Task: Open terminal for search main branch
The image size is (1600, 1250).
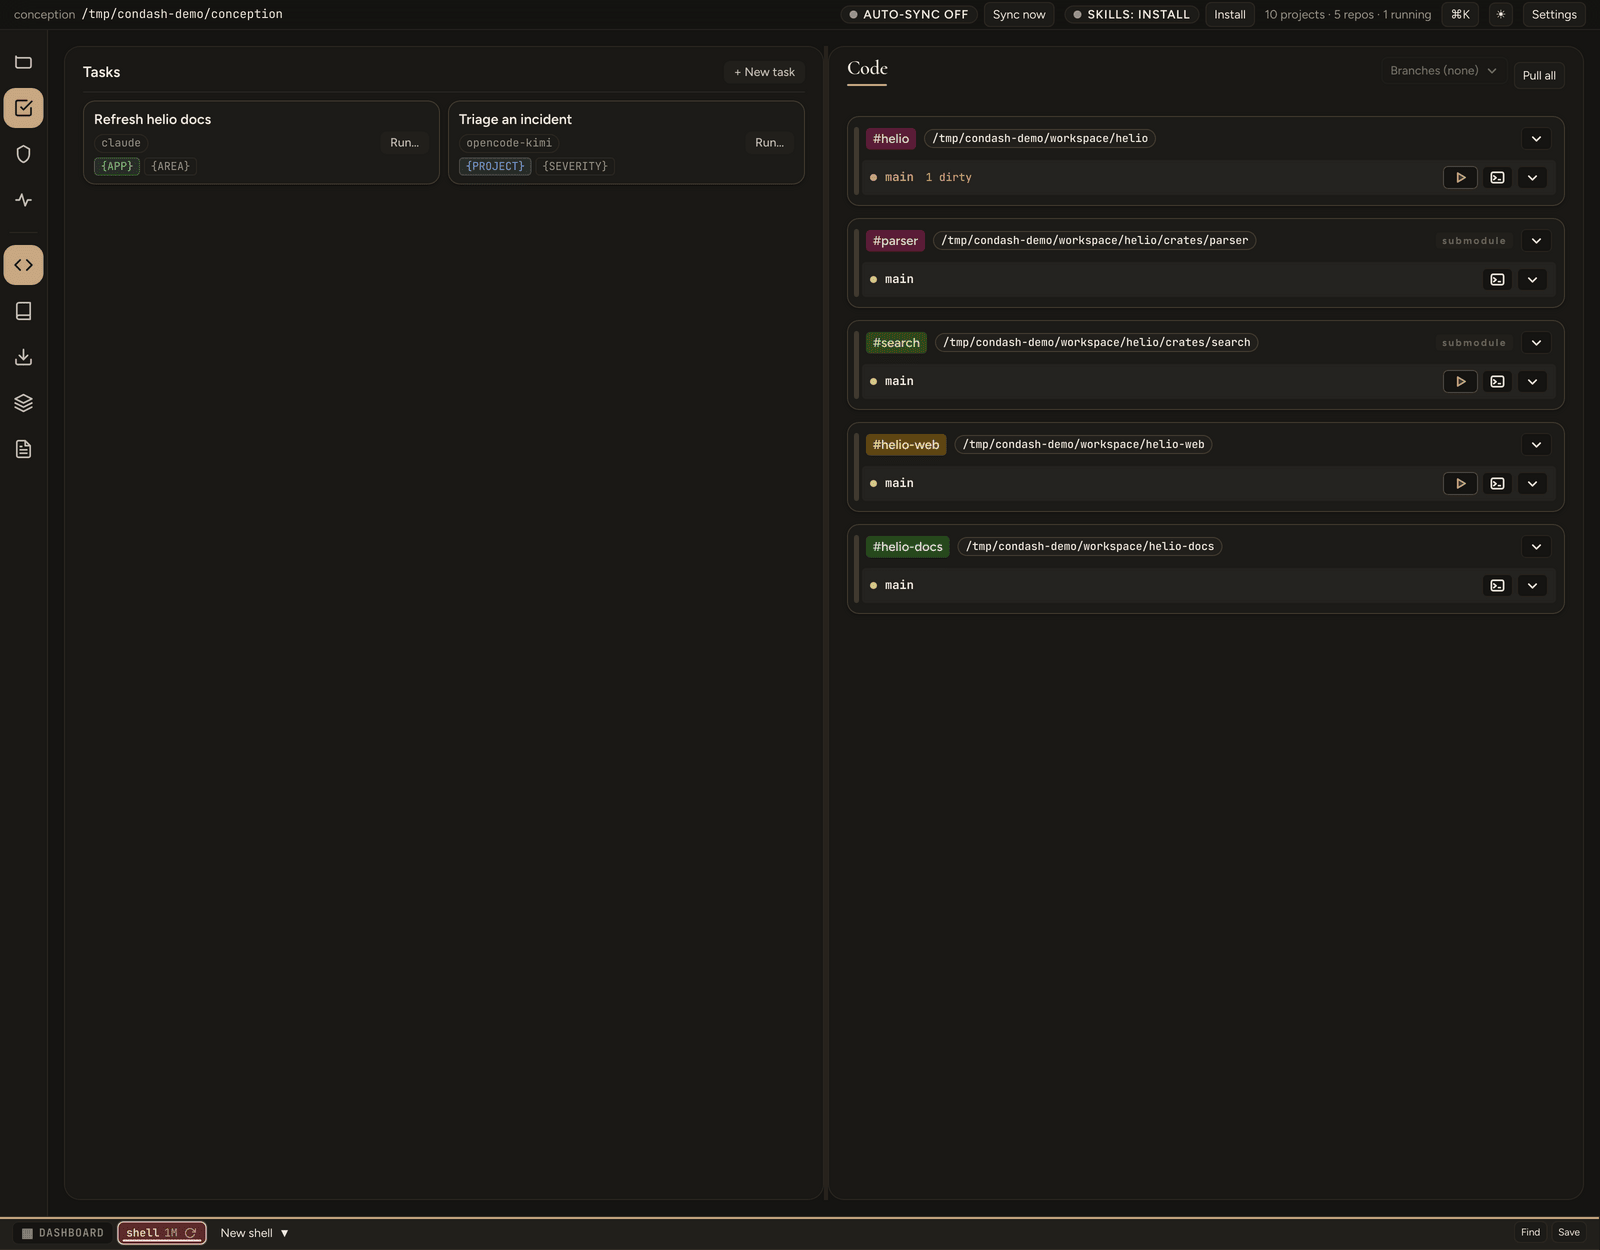Action: coord(1497,381)
